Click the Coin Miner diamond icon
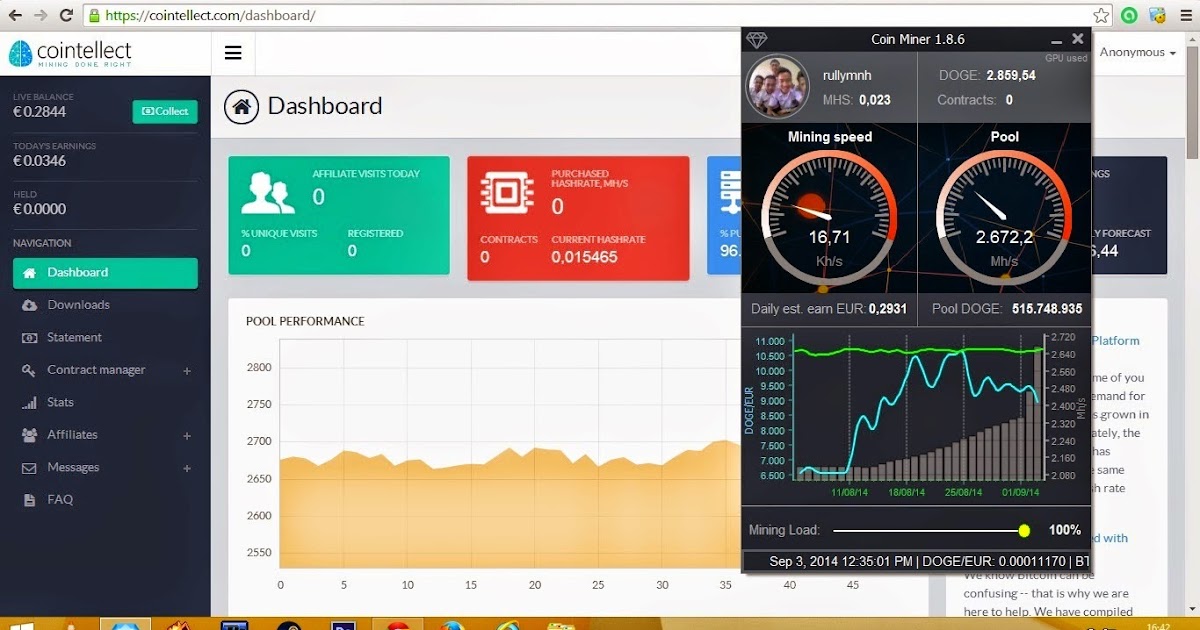 click(757, 39)
